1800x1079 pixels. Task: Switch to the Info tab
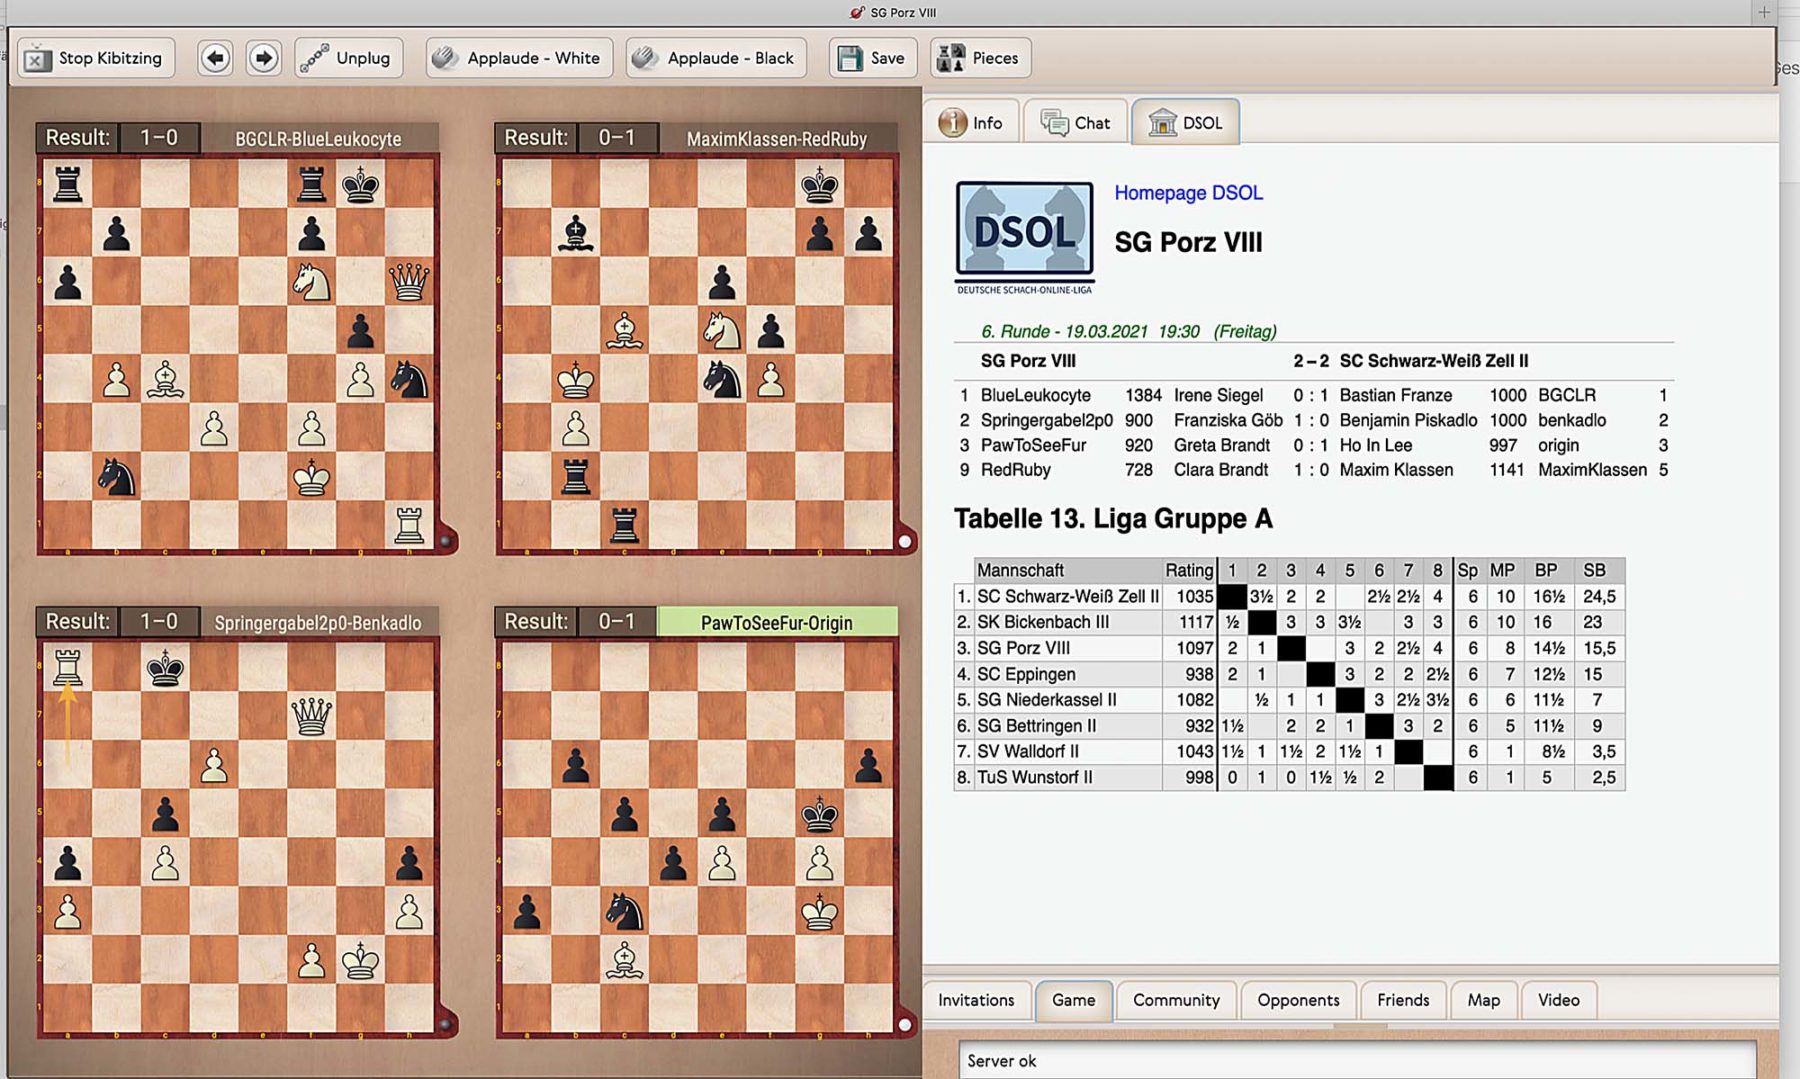point(971,123)
